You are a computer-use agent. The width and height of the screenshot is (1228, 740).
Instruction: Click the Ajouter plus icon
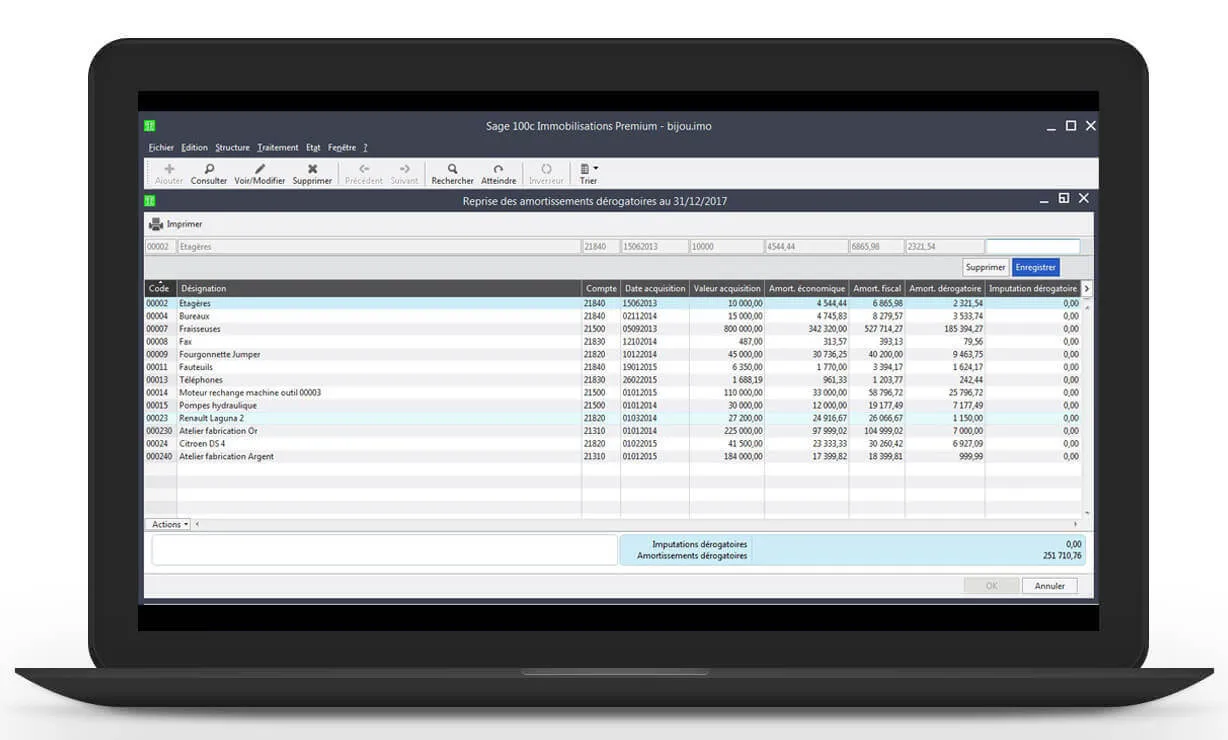(169, 170)
